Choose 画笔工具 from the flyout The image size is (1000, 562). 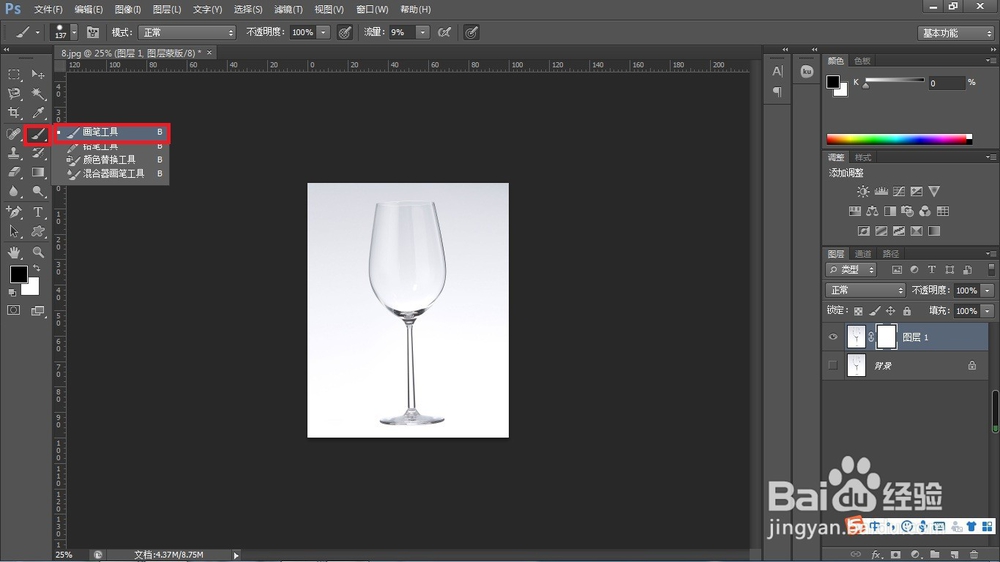(x=111, y=132)
